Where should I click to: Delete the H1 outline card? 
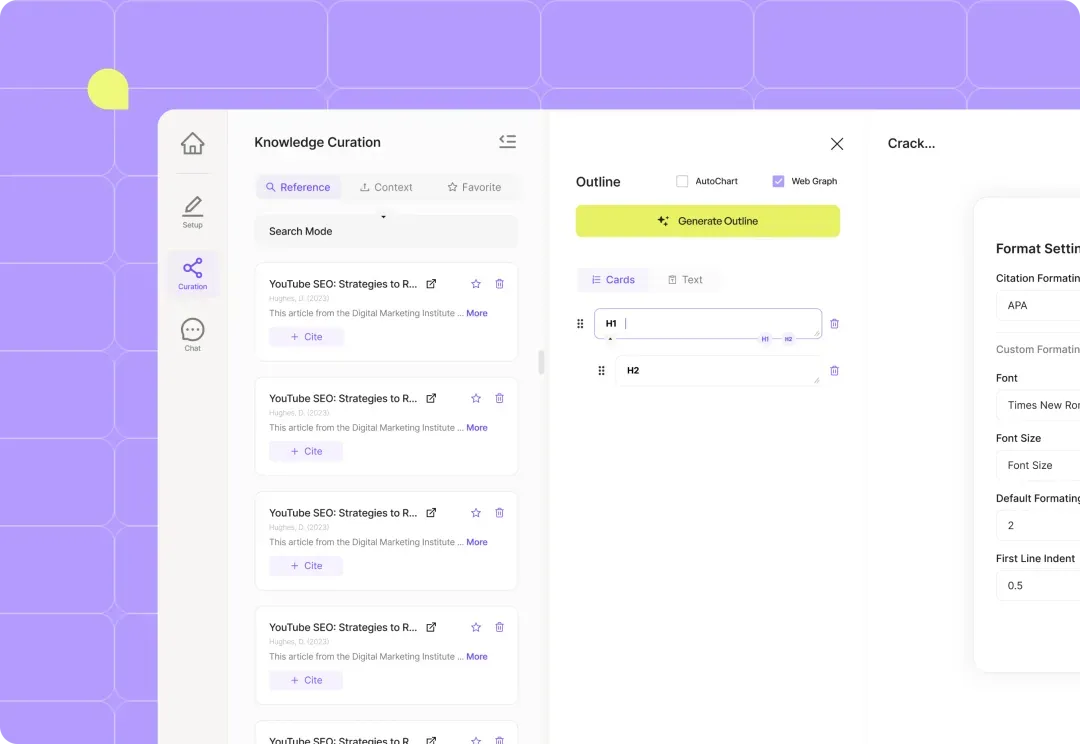point(834,324)
